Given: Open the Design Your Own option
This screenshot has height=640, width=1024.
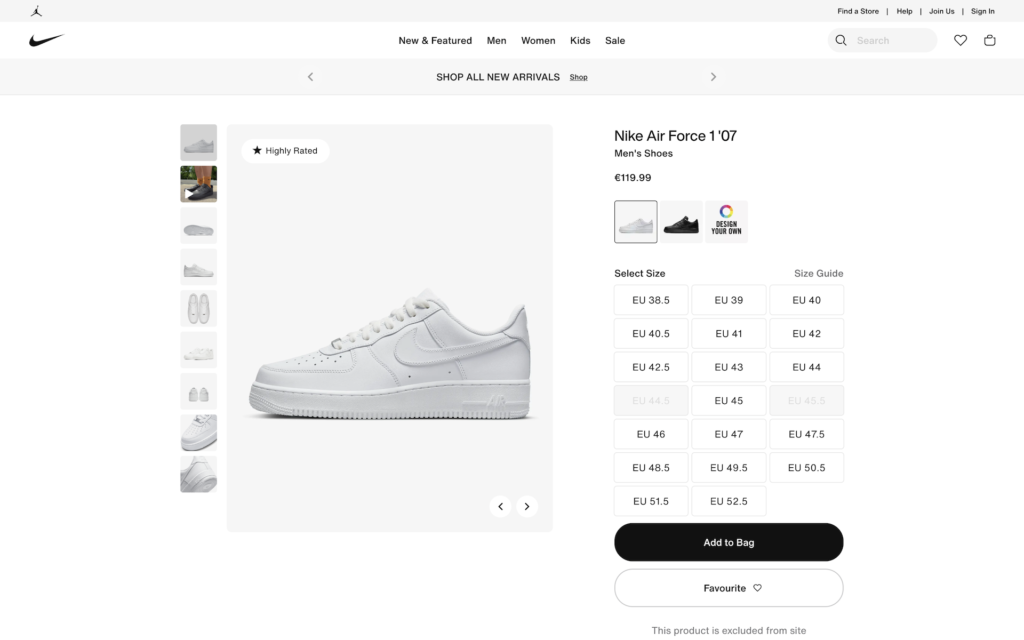Looking at the screenshot, I should [x=726, y=222].
